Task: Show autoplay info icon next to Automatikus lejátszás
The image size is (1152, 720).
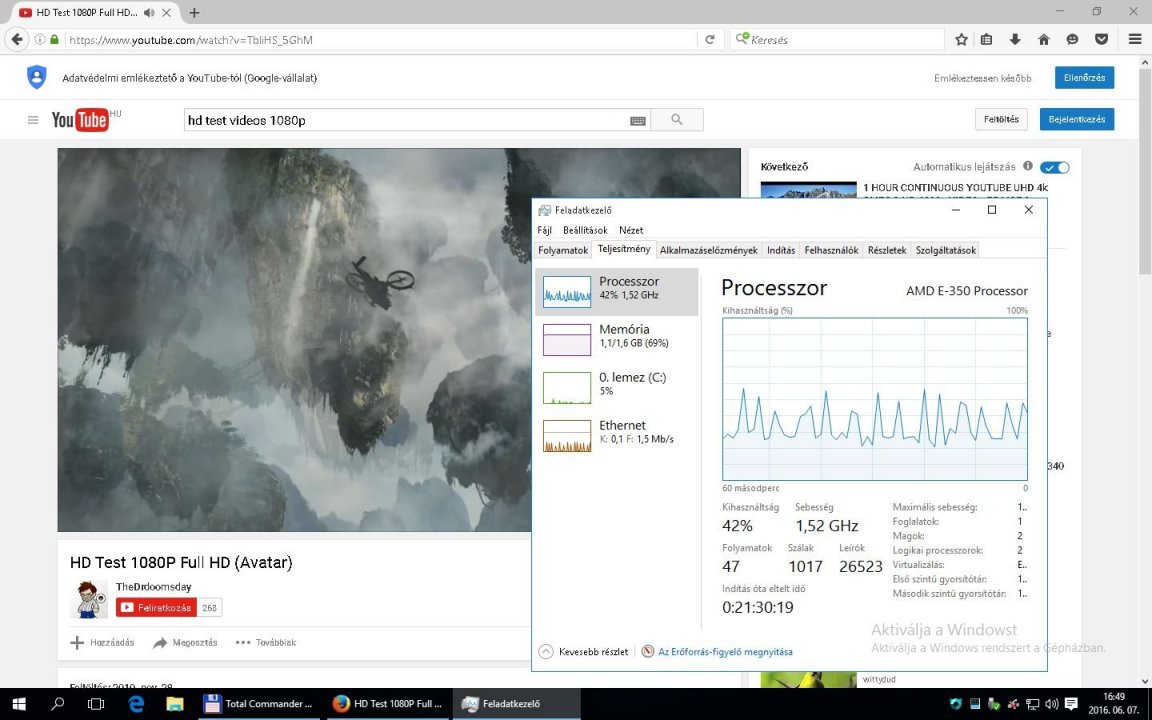Action: click(x=1028, y=166)
